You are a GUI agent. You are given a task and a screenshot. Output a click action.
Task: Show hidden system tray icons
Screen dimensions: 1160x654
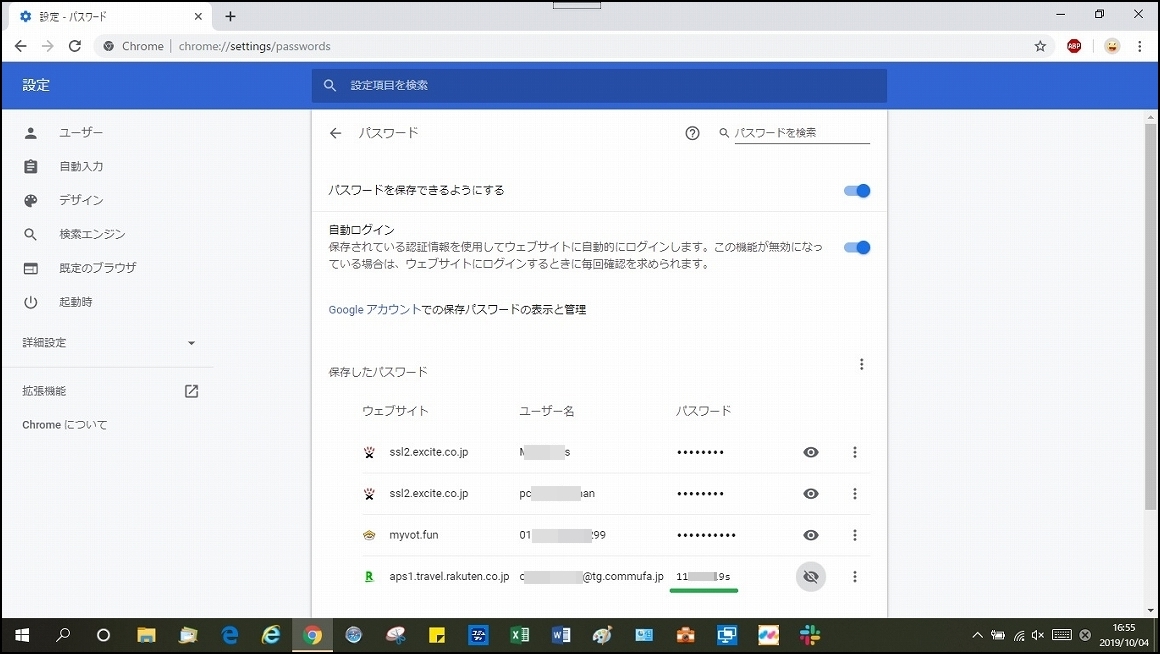[977, 636]
